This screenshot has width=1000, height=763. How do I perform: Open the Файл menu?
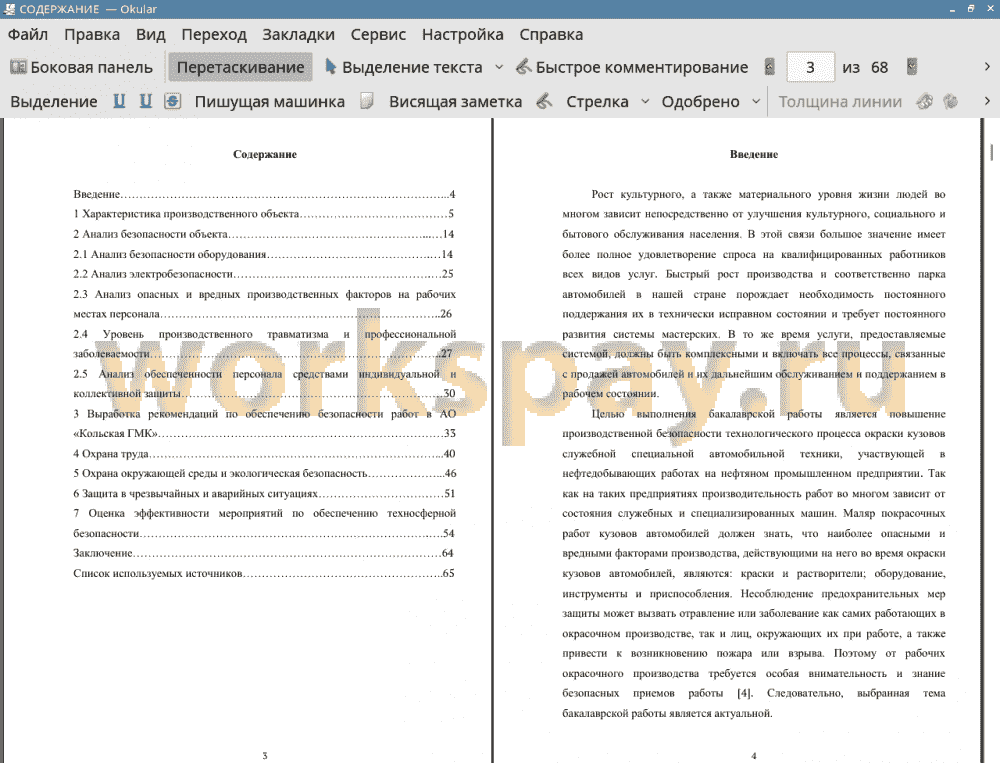[27, 34]
